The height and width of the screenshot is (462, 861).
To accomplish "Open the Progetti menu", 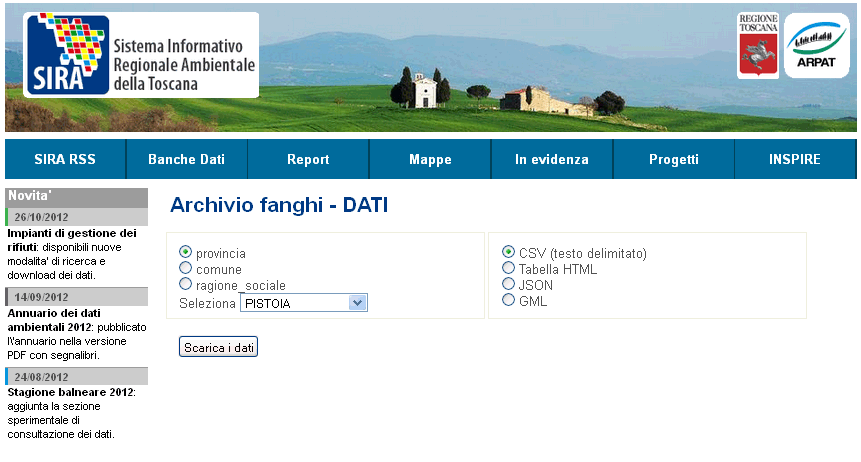I will point(674,159).
